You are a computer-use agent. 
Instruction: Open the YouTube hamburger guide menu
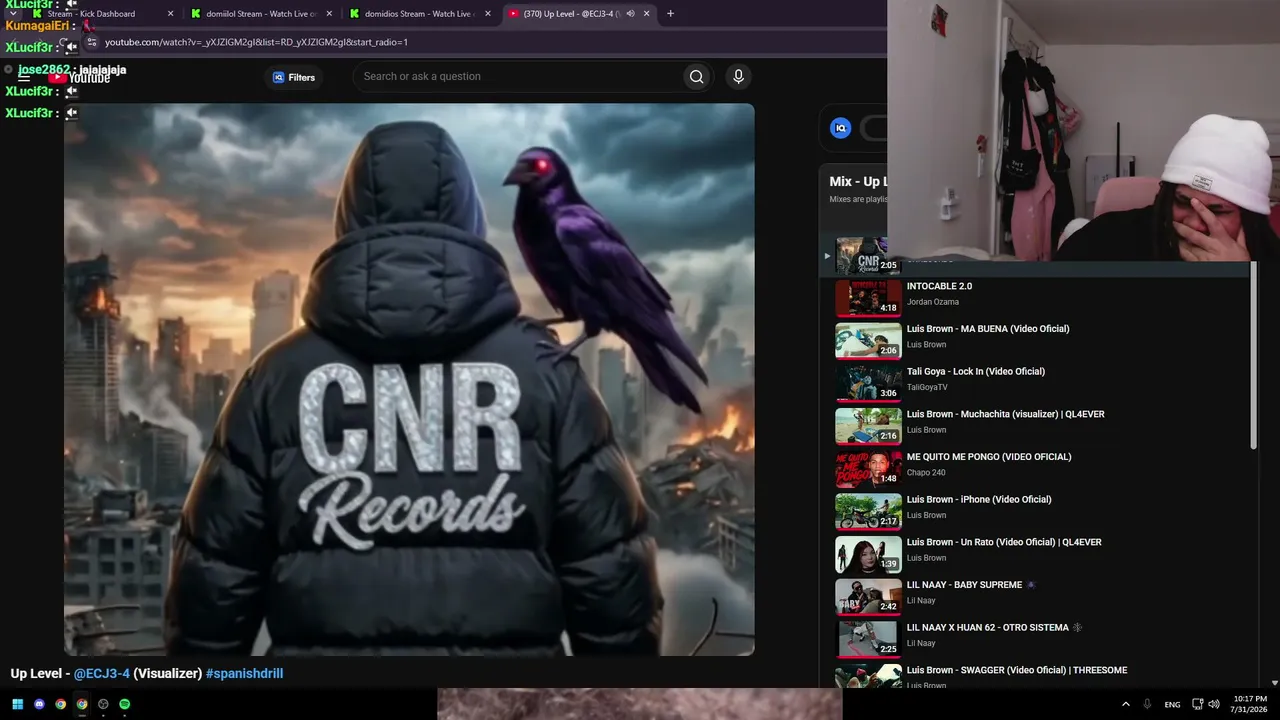[x=24, y=77]
